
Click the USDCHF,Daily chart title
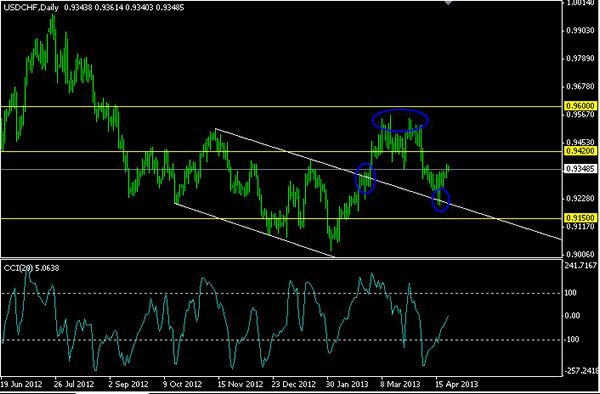pyautogui.click(x=31, y=7)
